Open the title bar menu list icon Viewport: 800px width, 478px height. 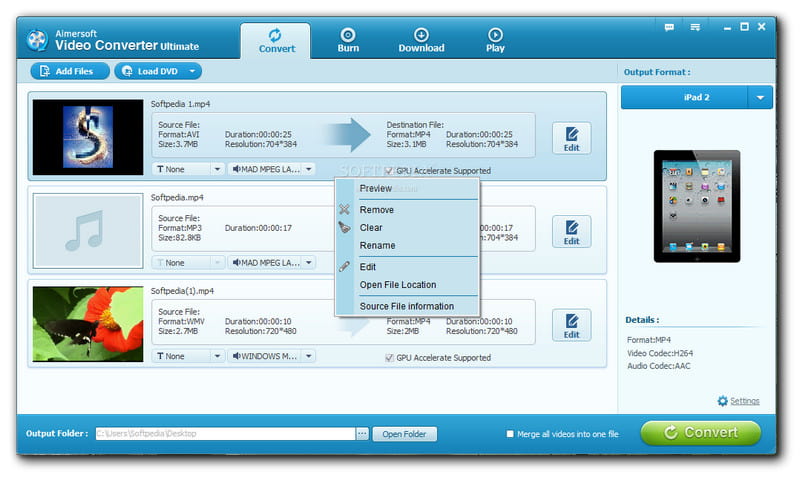click(692, 27)
